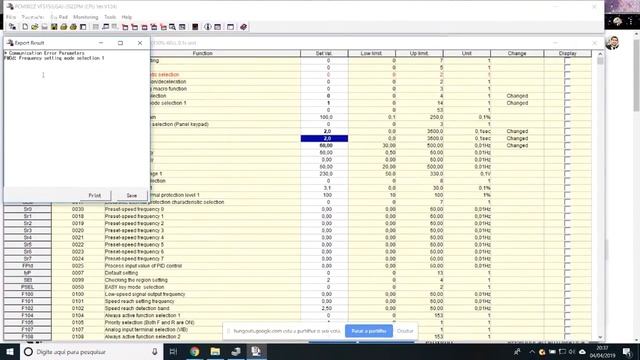The height and width of the screenshot is (360, 640).
Task: Click the printer-like app icon on the taskbar
Action: tap(236, 351)
